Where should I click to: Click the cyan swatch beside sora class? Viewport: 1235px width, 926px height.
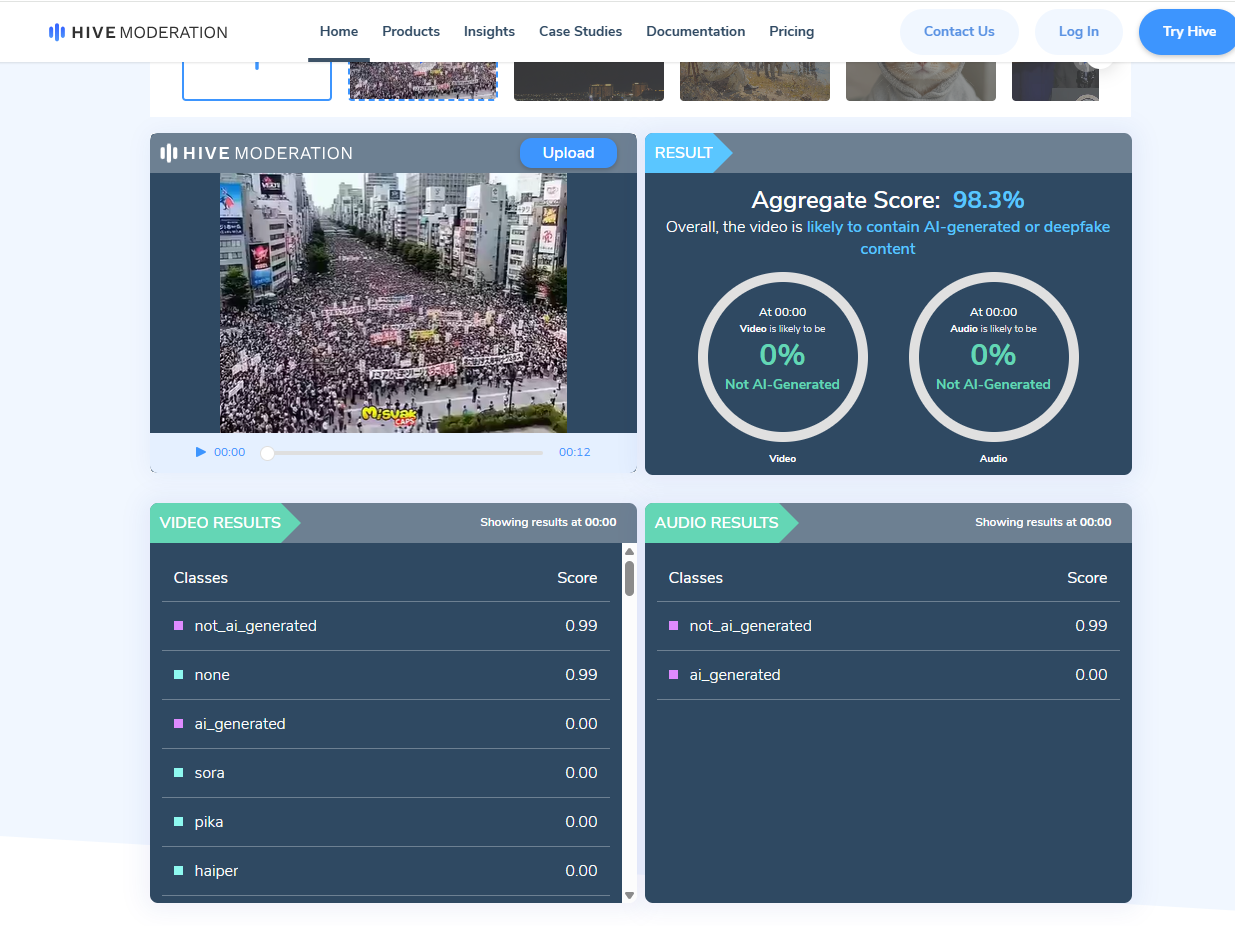(179, 773)
